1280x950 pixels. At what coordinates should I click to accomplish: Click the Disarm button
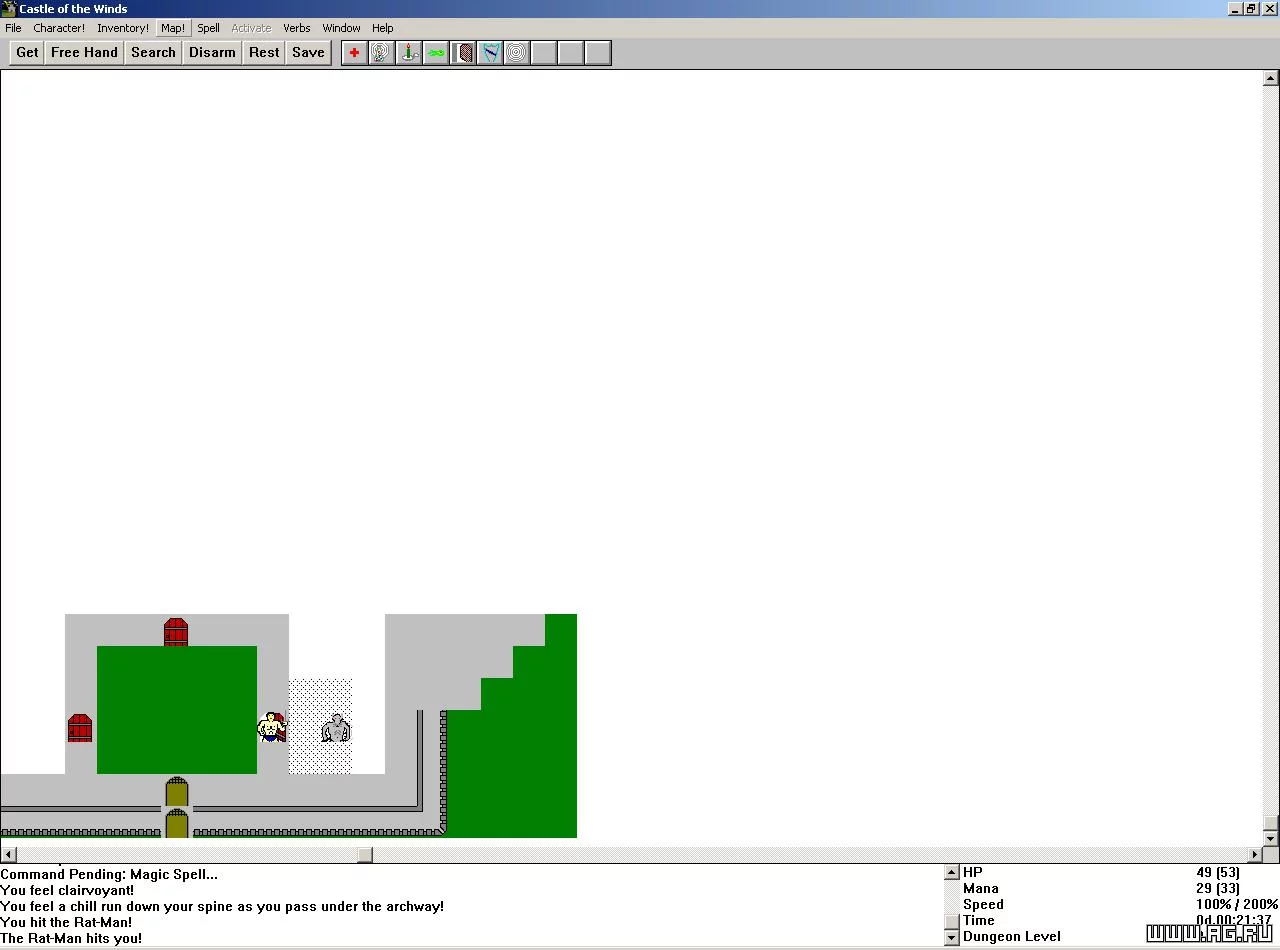(x=212, y=53)
